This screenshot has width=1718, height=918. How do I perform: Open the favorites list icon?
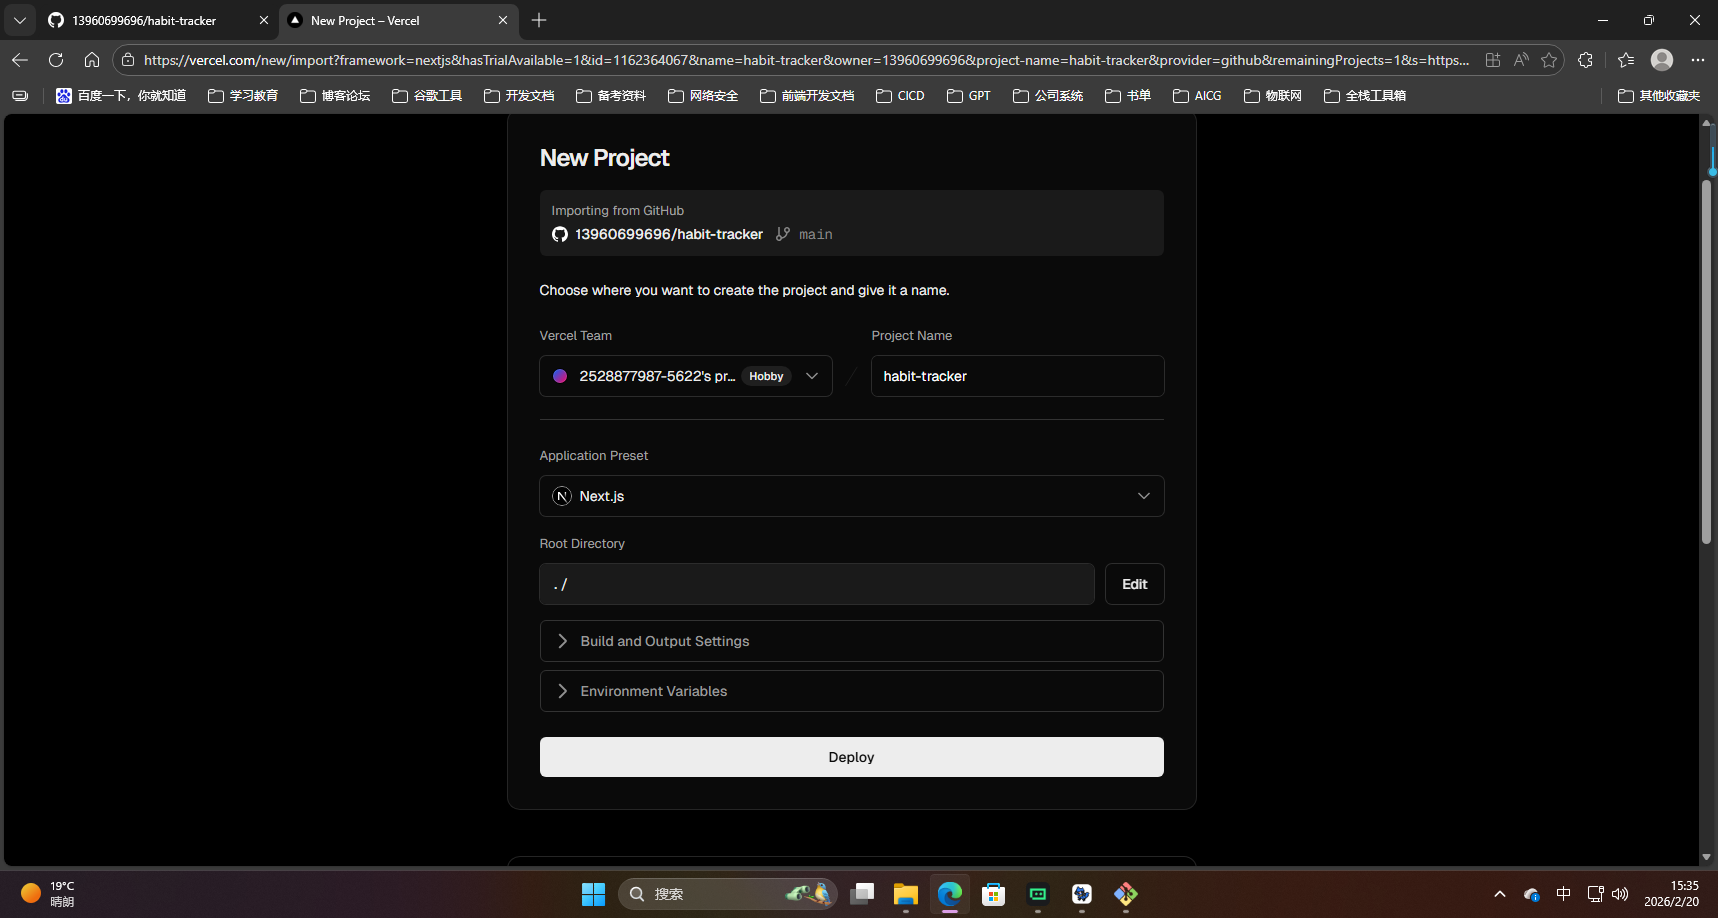[x=1626, y=60]
